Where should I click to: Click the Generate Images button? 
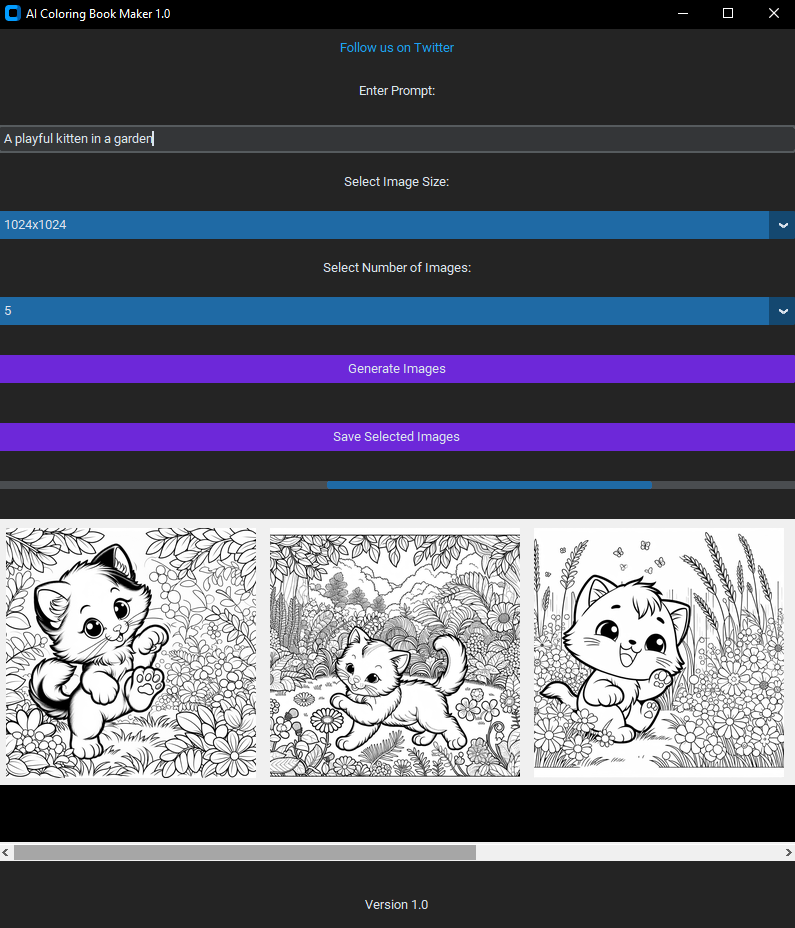[x=397, y=369]
